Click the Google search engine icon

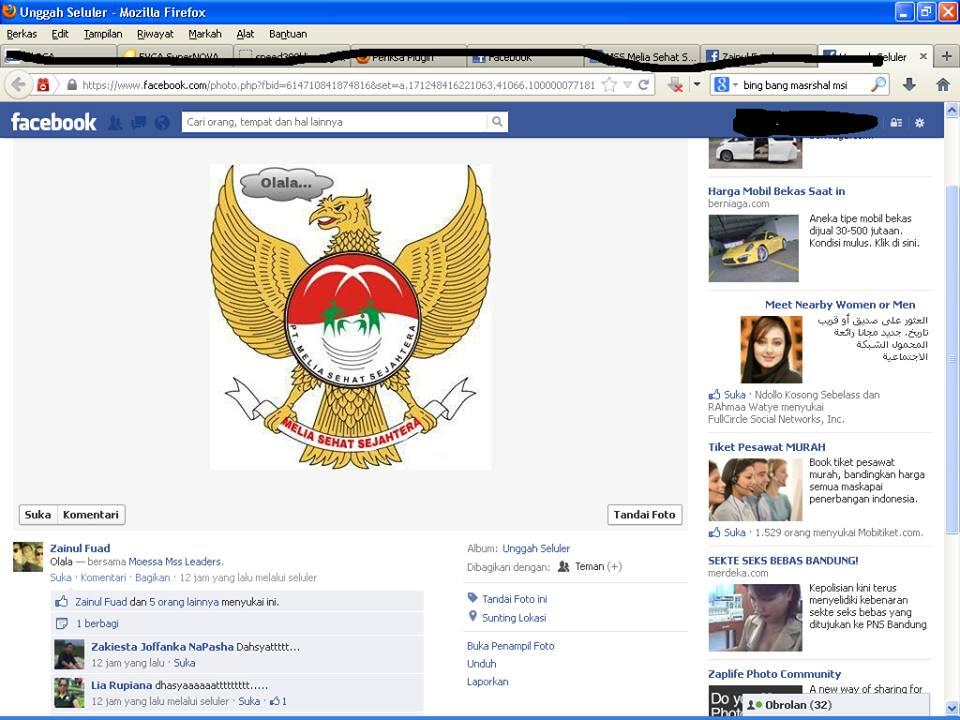point(721,85)
